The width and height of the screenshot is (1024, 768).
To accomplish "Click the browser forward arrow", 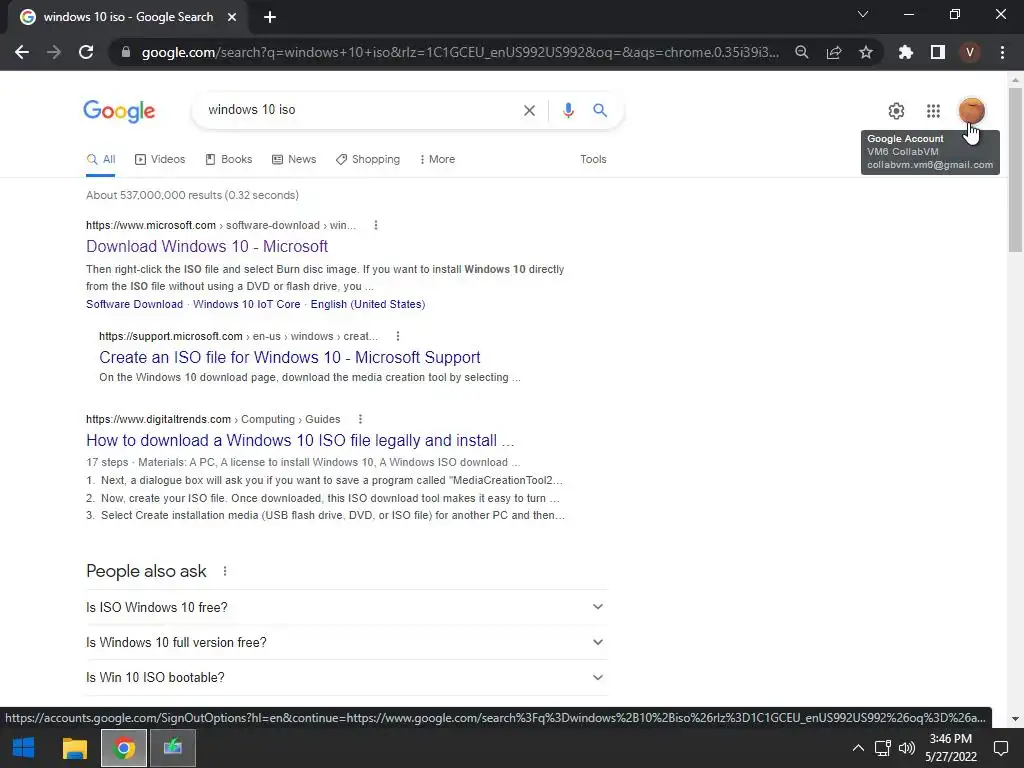I will tap(54, 52).
